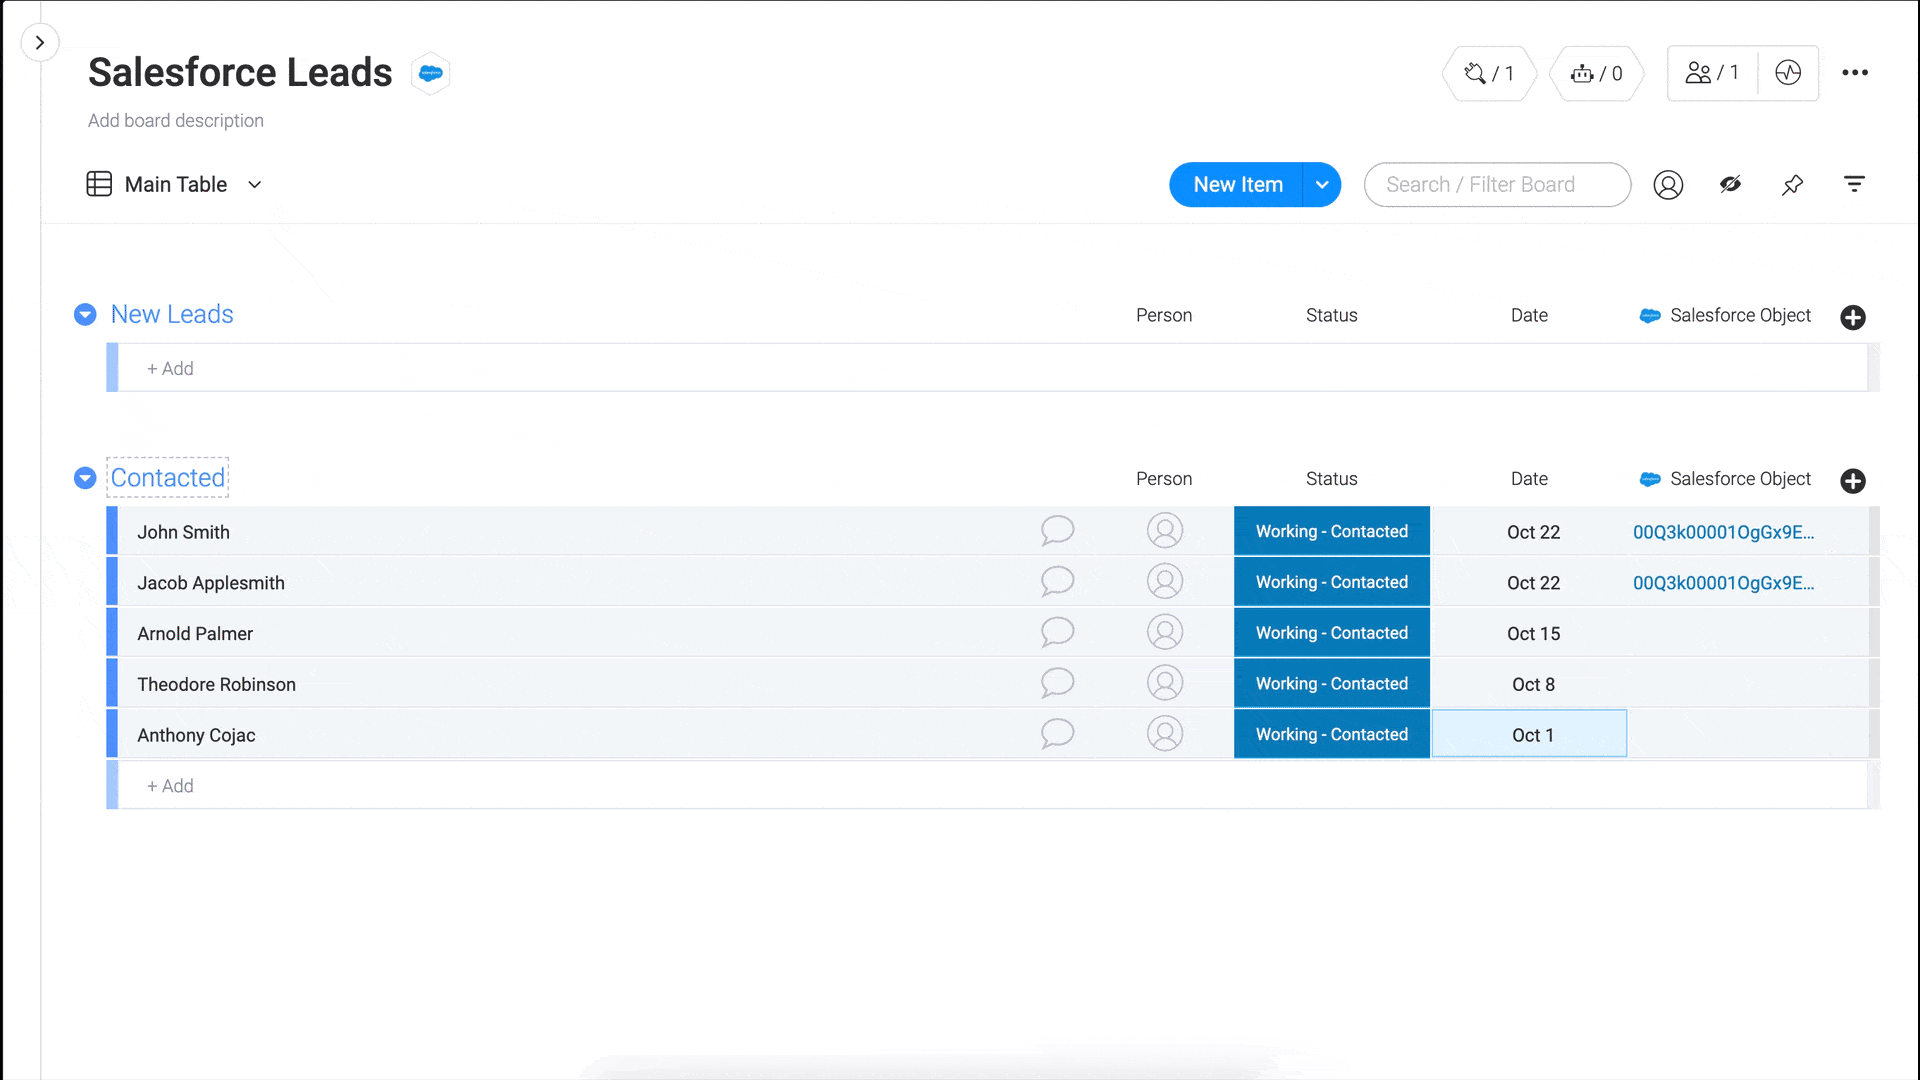This screenshot has height=1080, width=1920.
Task: Click the team members icon showing count 0
Action: pos(1596,73)
